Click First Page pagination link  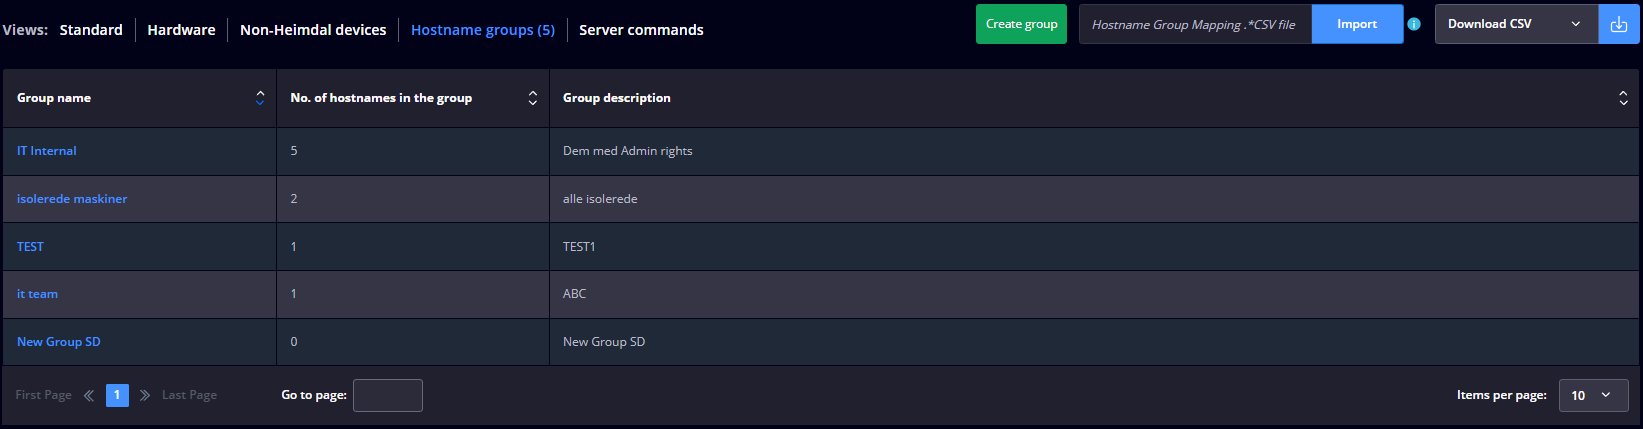(x=43, y=395)
